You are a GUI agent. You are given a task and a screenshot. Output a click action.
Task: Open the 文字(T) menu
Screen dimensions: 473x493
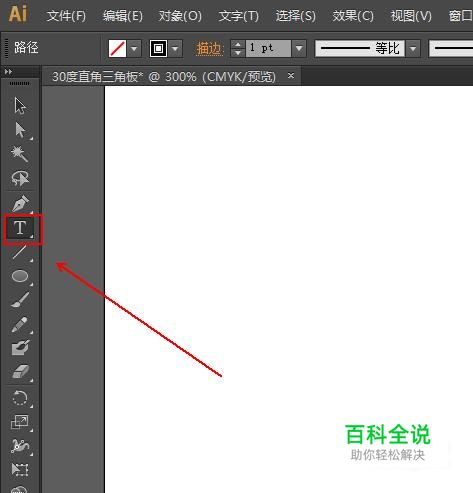coord(239,16)
